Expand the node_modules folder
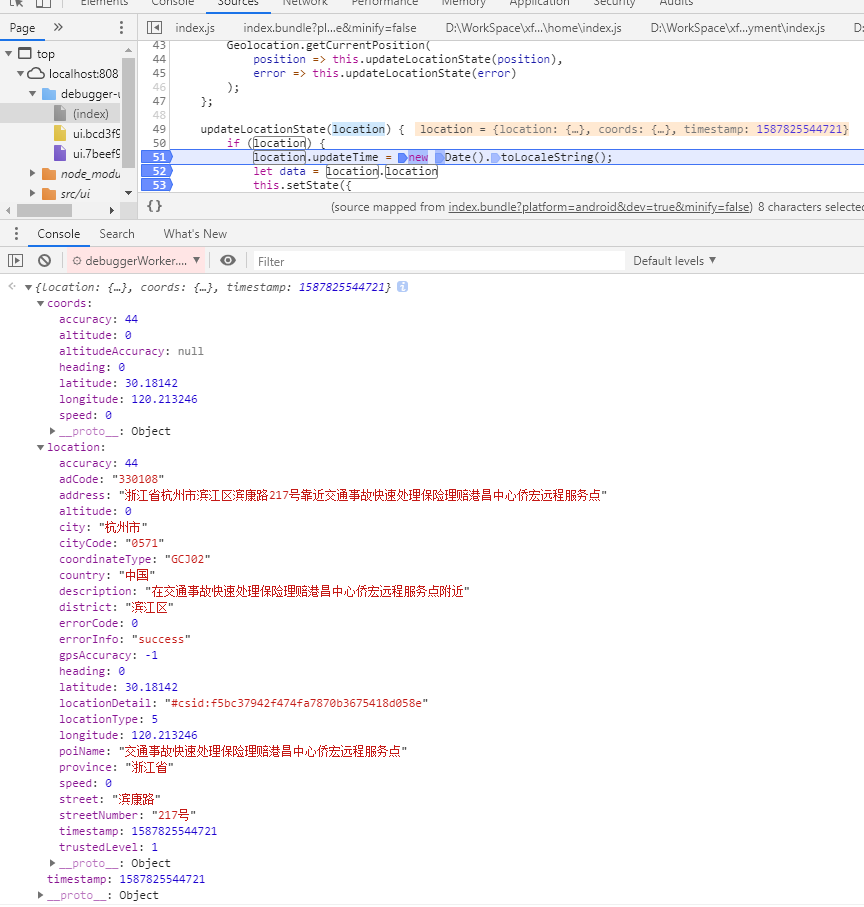Viewport: 864px width, 907px height. click(33, 174)
